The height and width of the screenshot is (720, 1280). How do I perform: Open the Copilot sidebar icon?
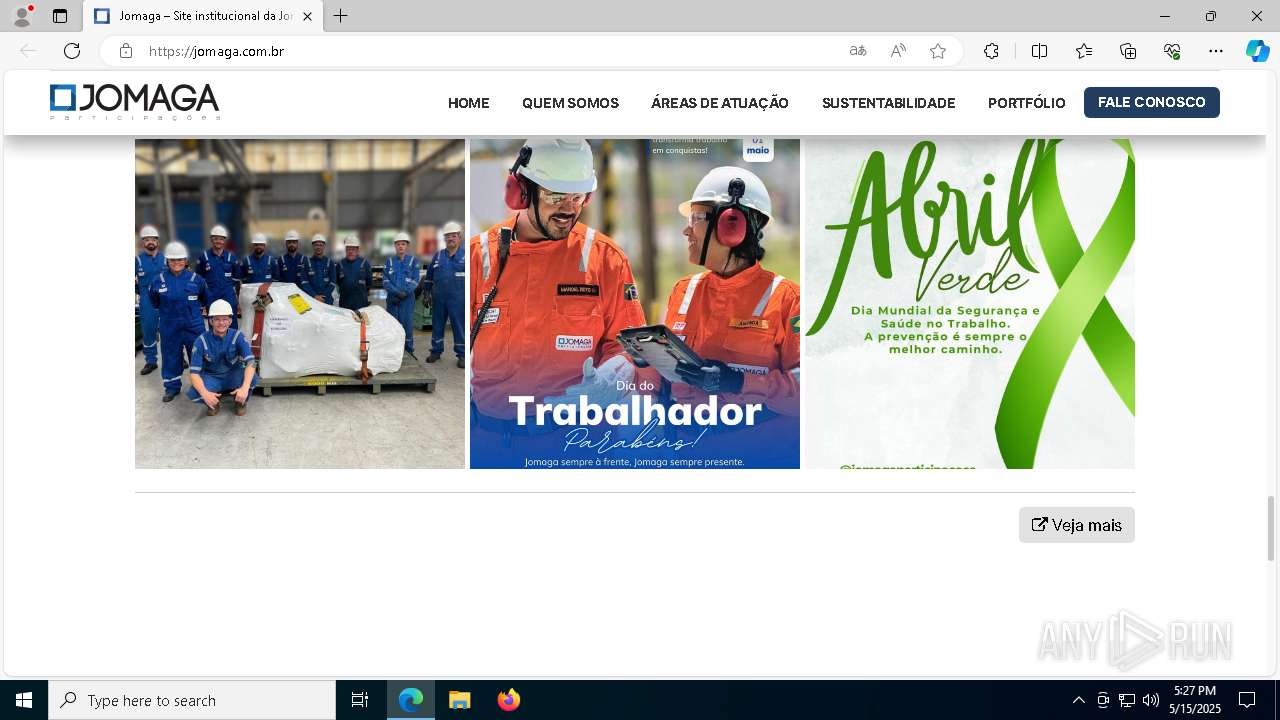(1257, 51)
